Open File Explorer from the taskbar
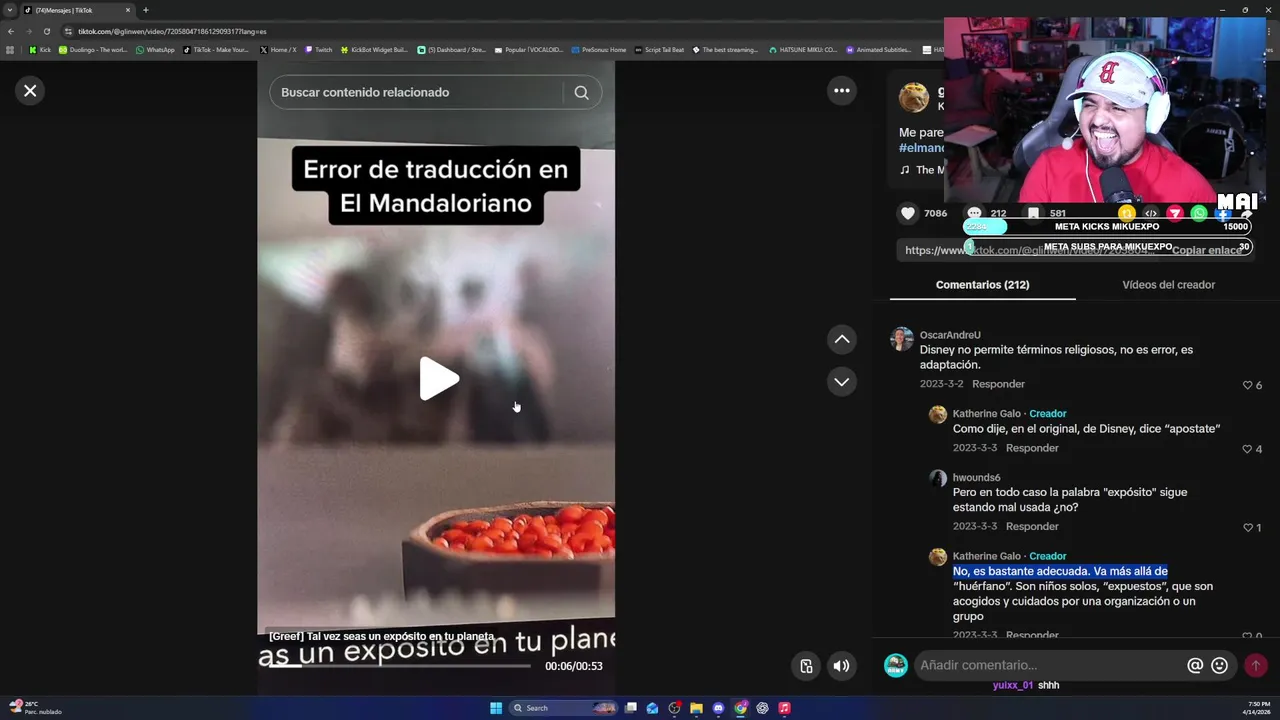Image resolution: width=1280 pixels, height=720 pixels. [696, 708]
